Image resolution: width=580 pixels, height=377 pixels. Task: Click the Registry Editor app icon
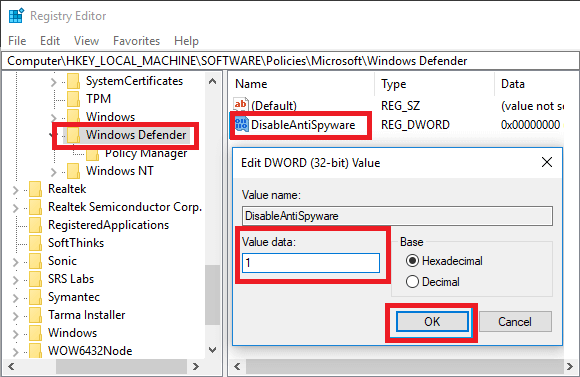16,16
